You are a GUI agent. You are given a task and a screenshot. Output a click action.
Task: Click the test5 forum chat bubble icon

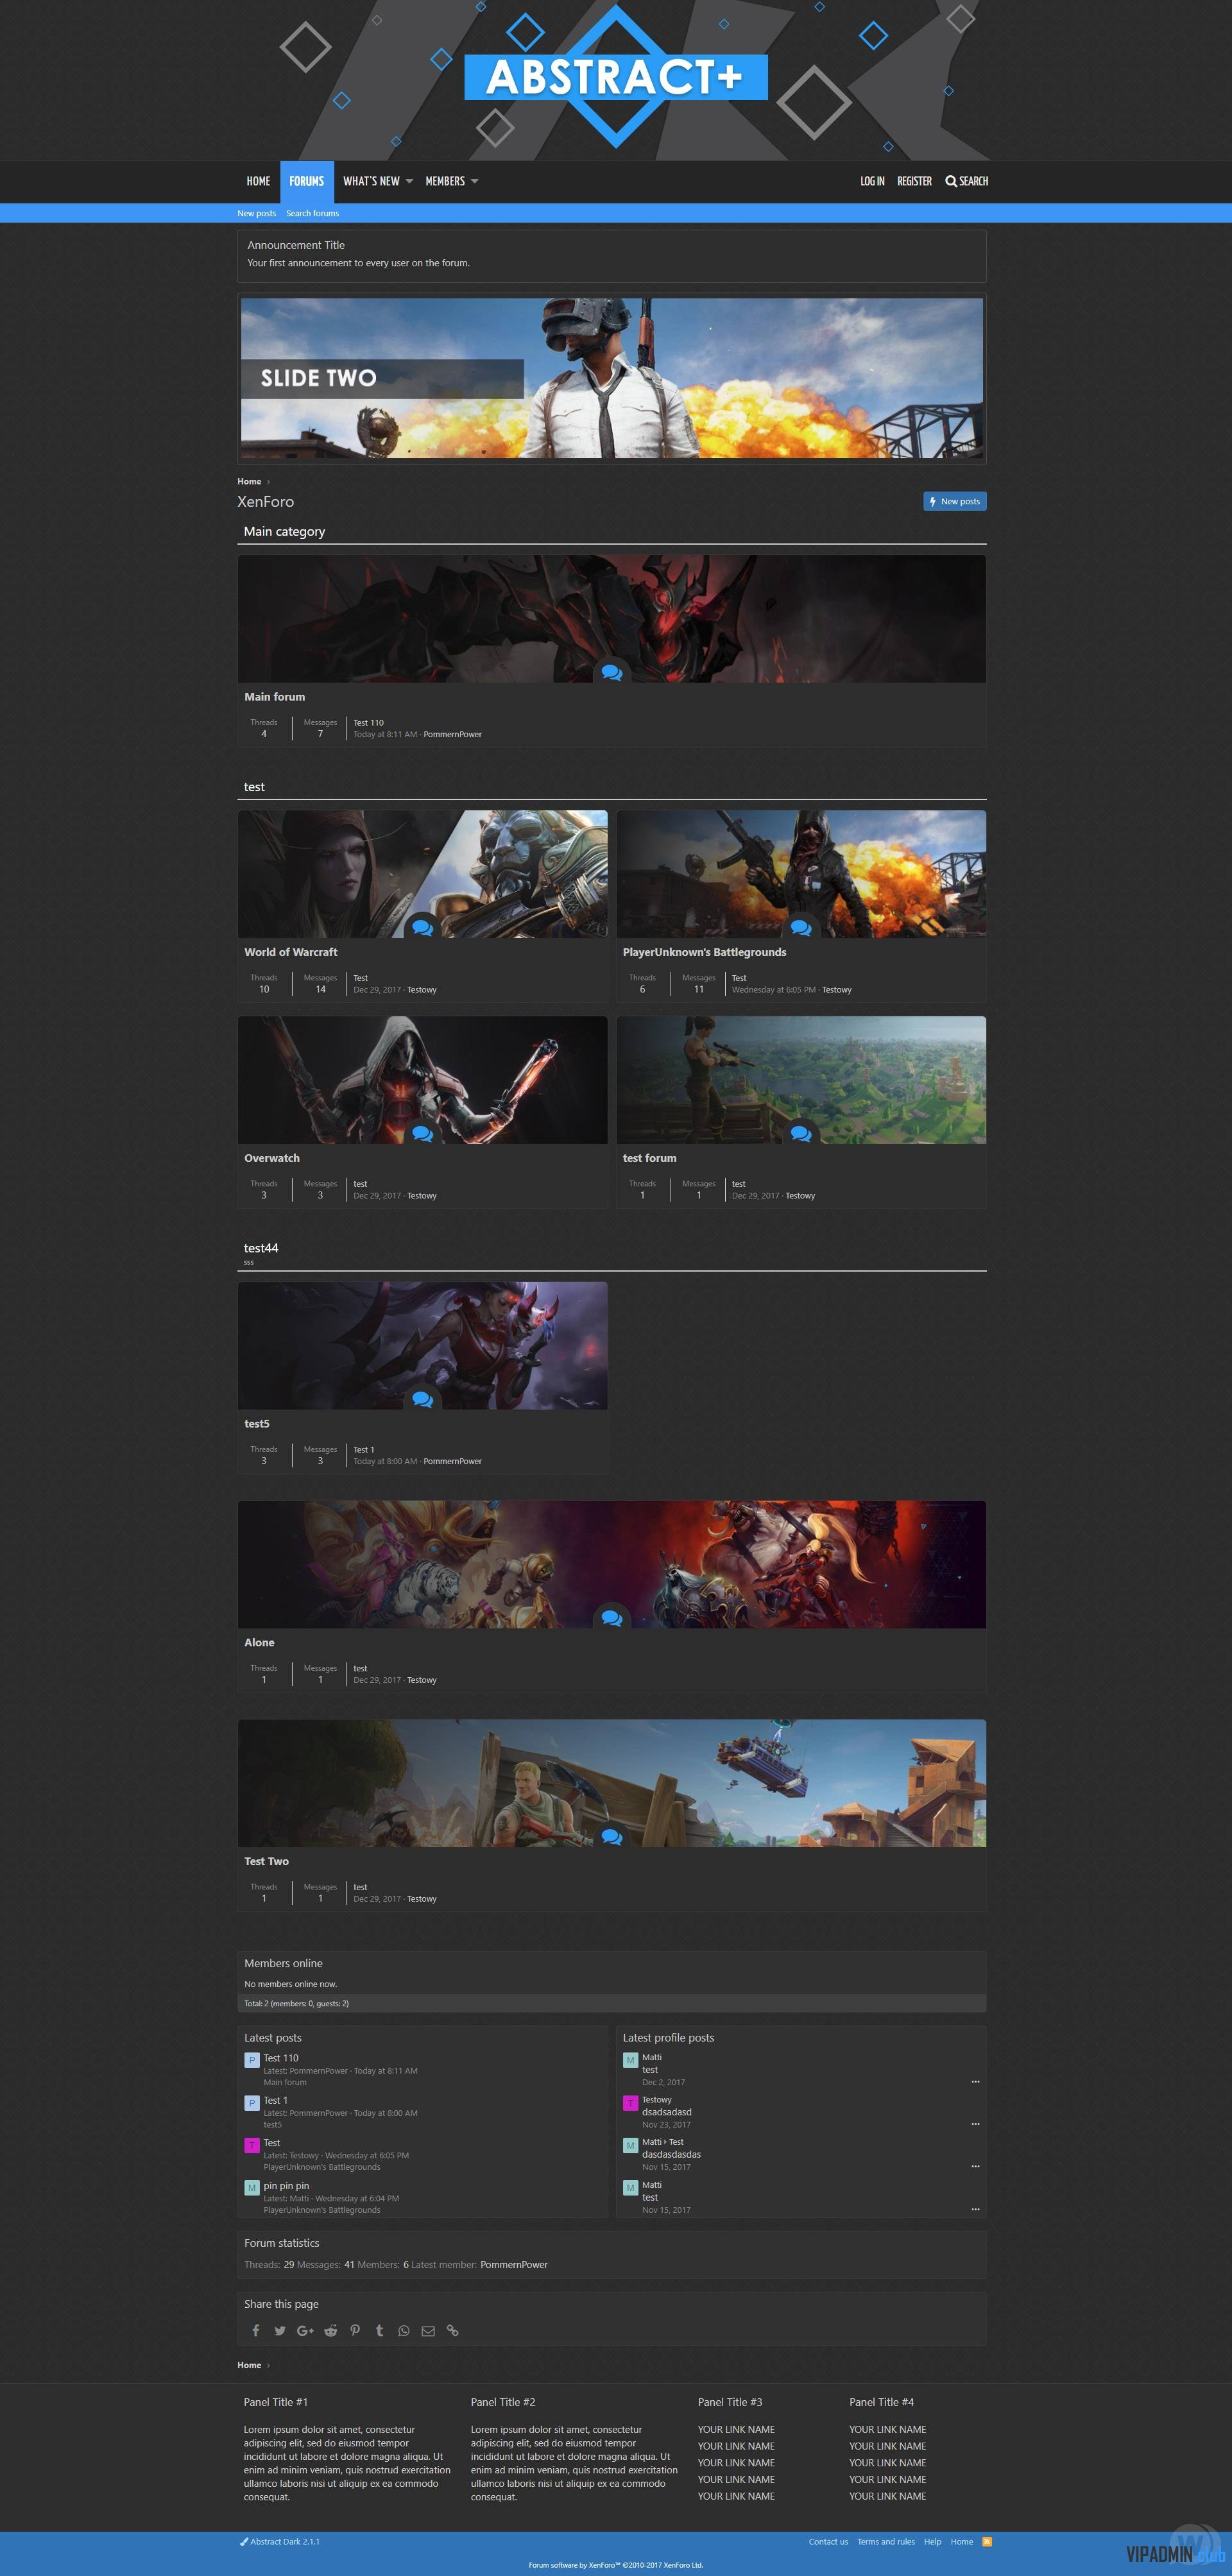[422, 1400]
